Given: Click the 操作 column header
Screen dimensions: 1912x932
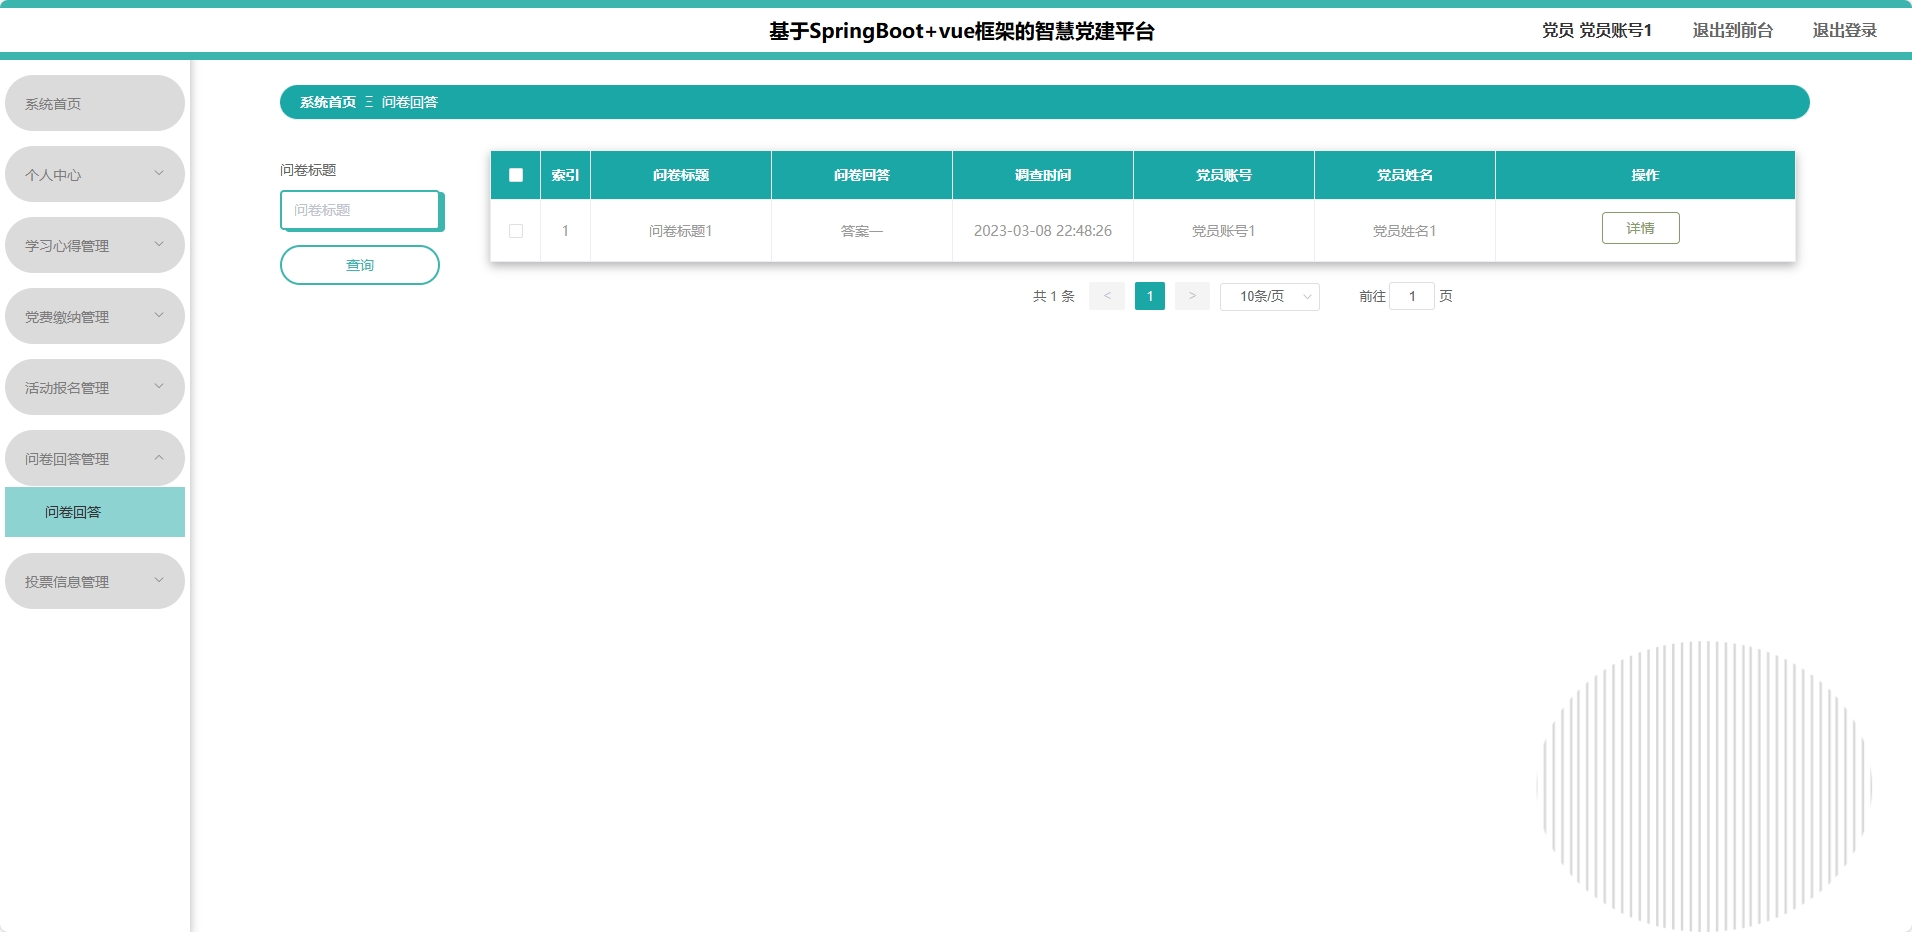Looking at the screenshot, I should point(1645,175).
